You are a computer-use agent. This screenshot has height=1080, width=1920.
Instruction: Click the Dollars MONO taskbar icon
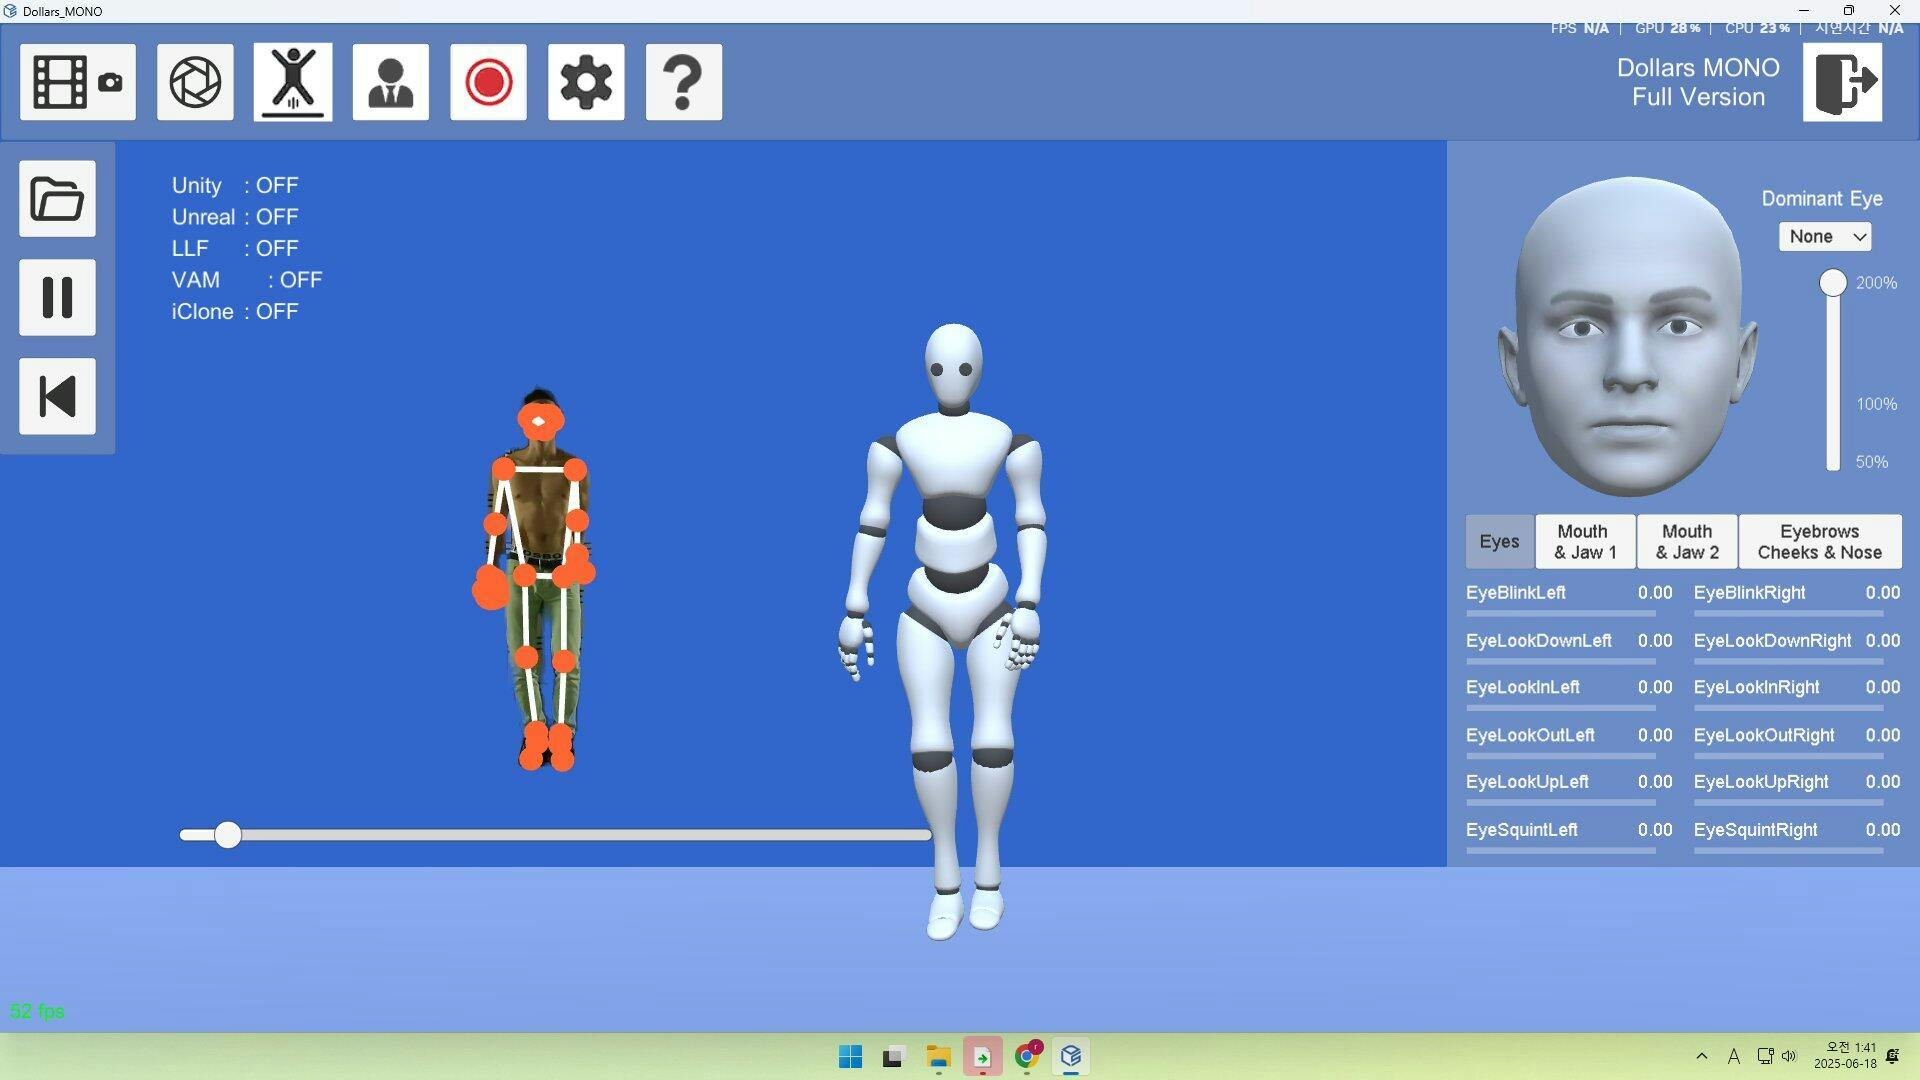click(x=1071, y=1057)
